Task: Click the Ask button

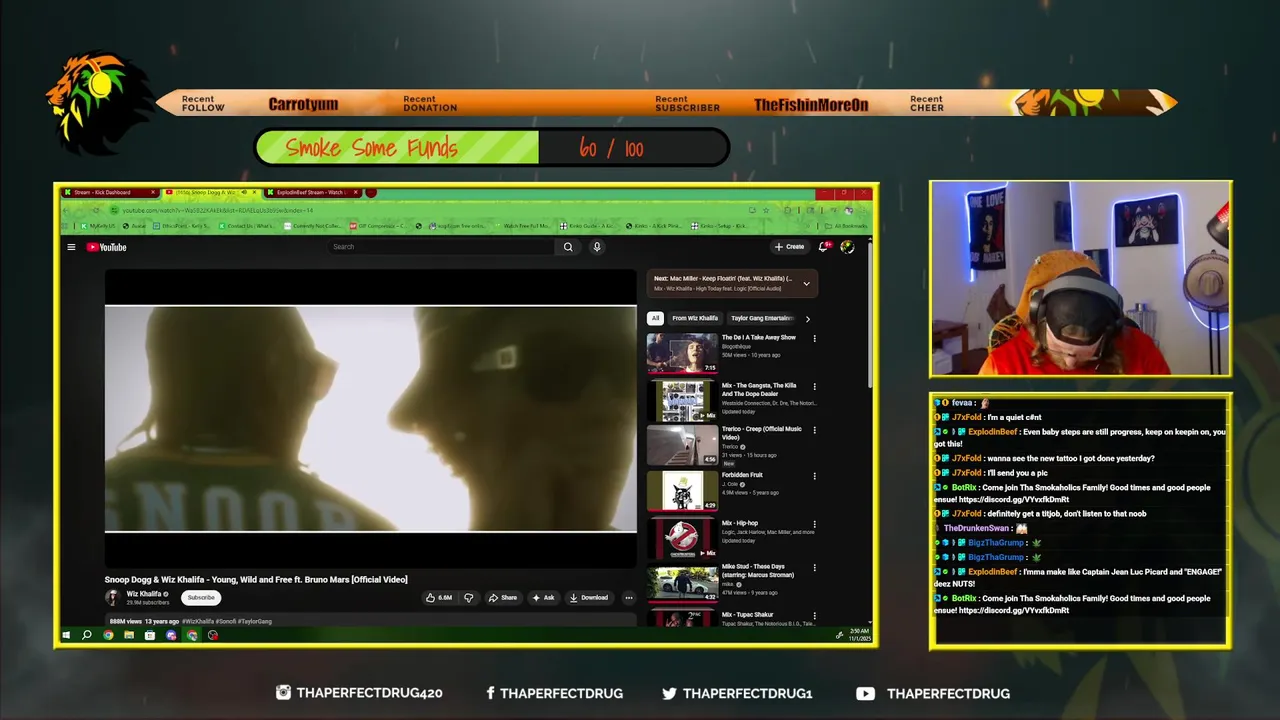Action: point(543,598)
